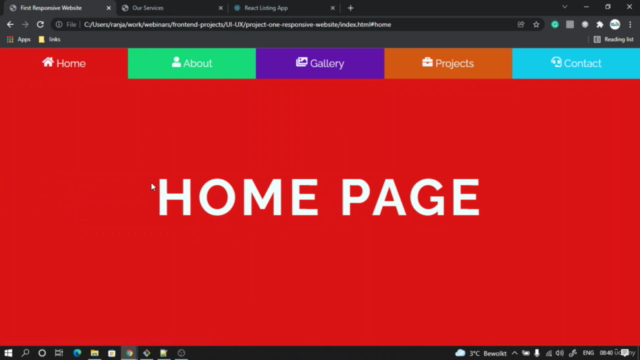Image resolution: width=640 pixels, height=360 pixels.
Task: Open the links bookmark folder
Action: pyautogui.click(x=49, y=40)
